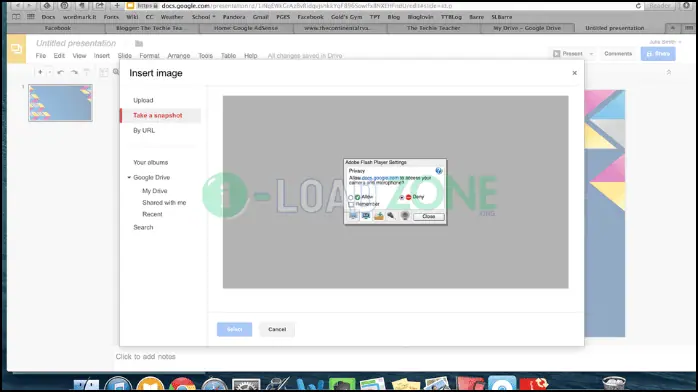Open the View menu in Slides
This screenshot has width=698, height=392.
[79, 56]
